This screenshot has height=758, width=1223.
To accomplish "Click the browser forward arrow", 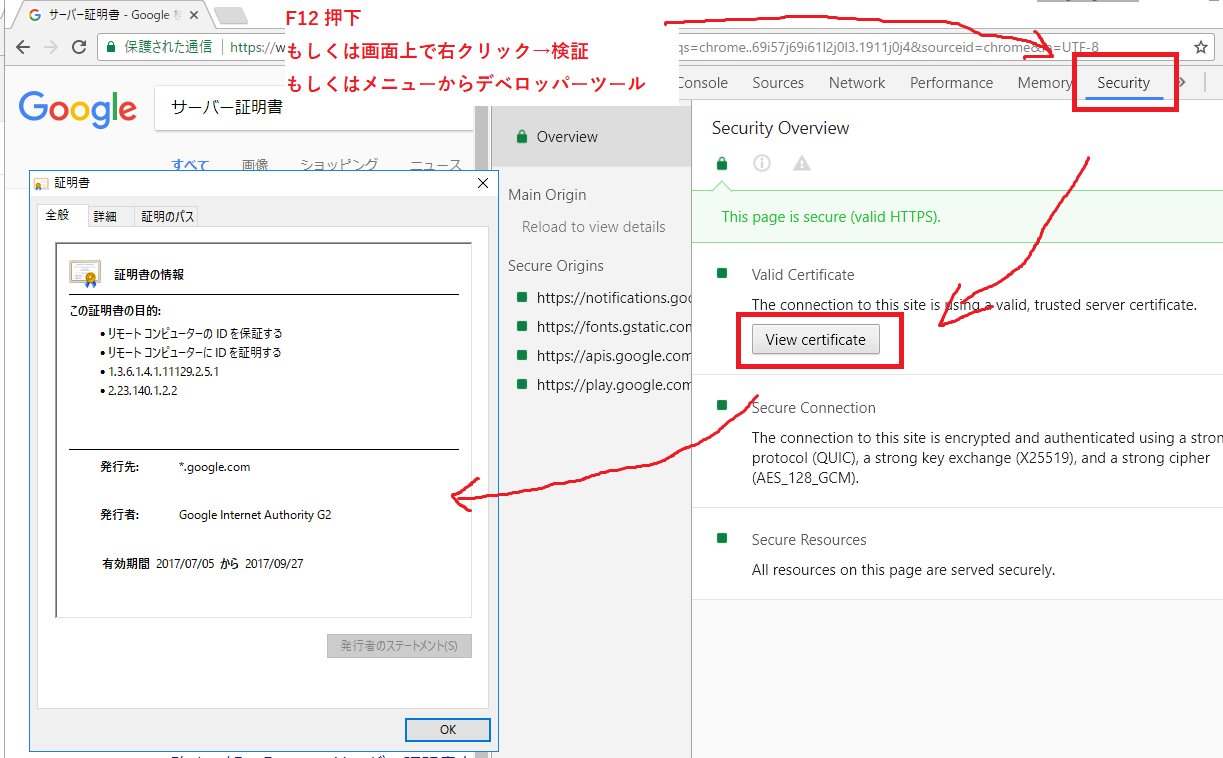I will coord(51,47).
